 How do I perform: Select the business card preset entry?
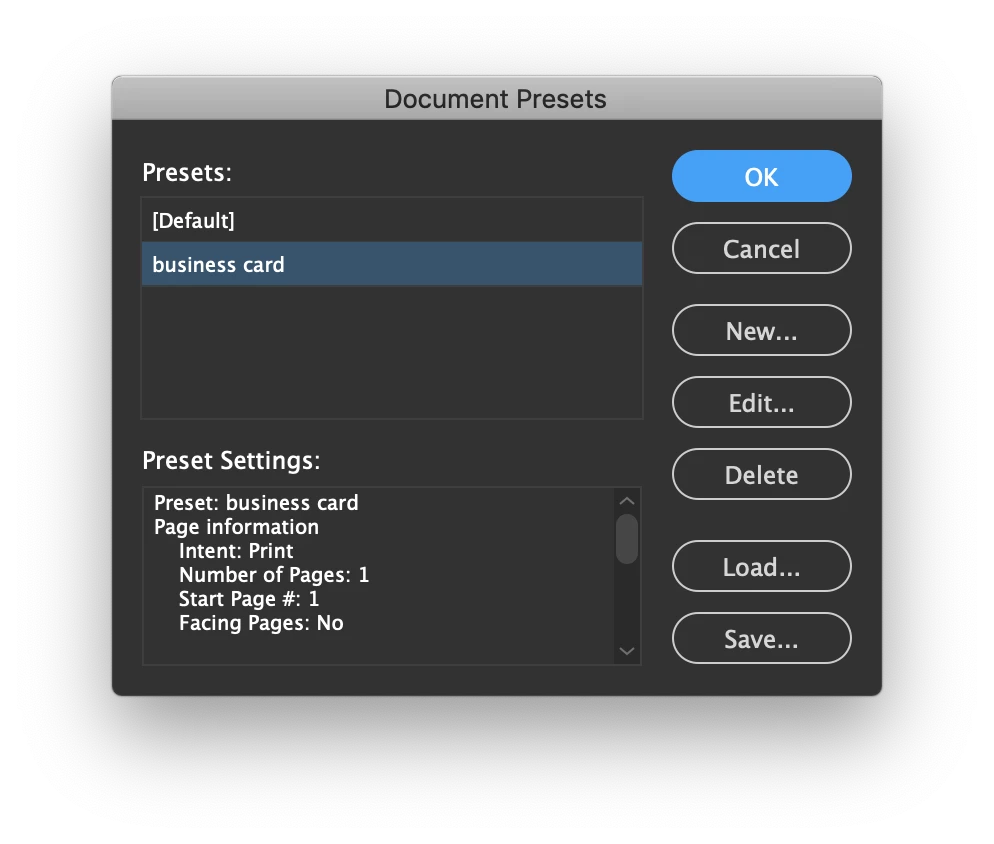392,264
